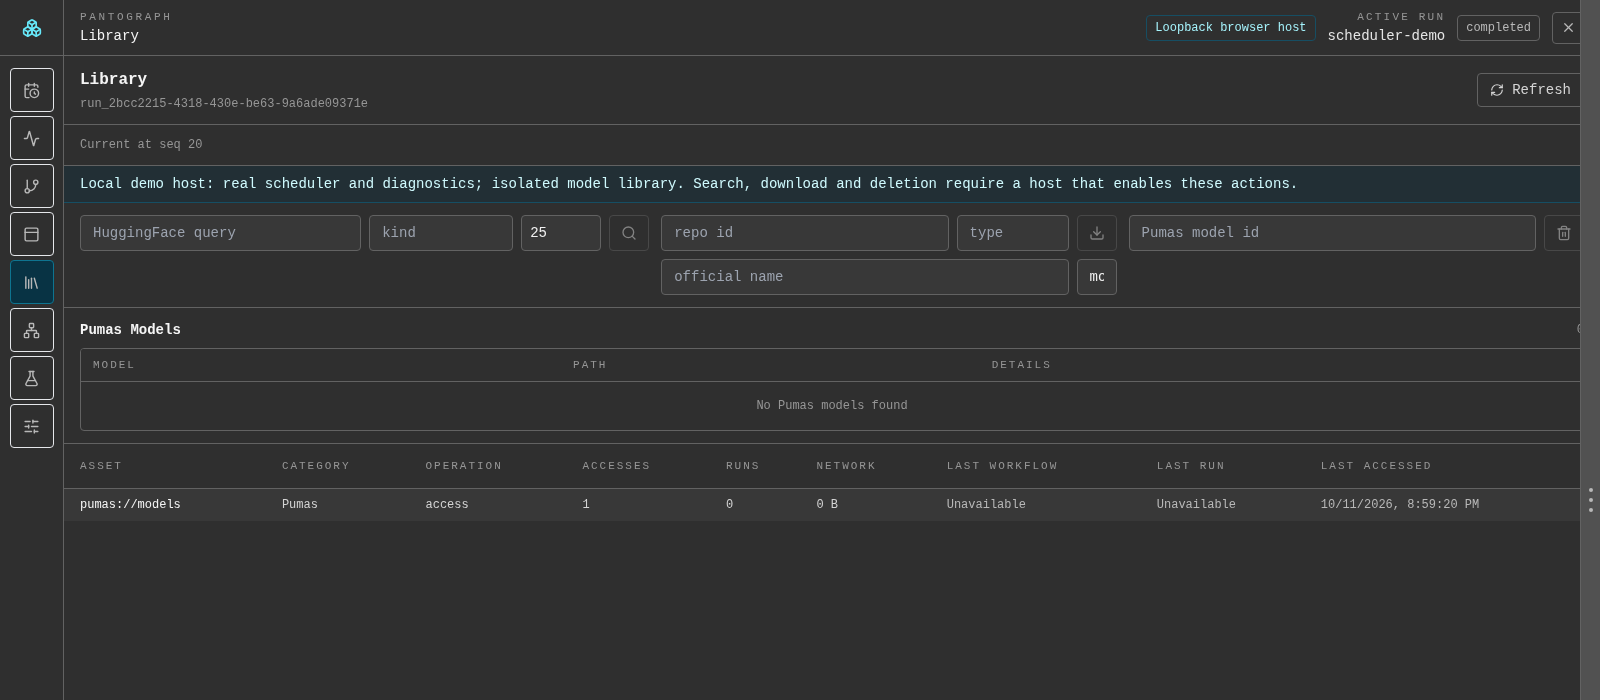1600x700 pixels.
Task: Open the git branch sidebar icon
Action: [32, 186]
